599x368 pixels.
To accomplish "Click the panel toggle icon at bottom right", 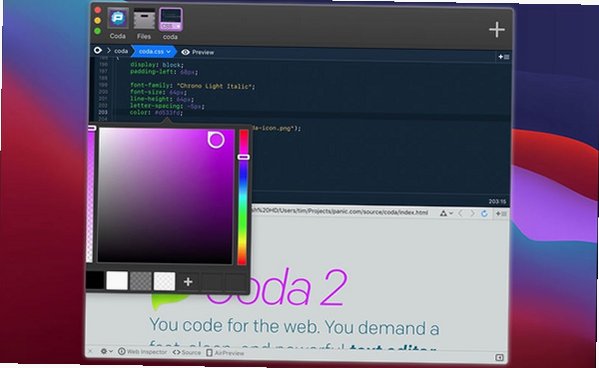I will [499, 357].
